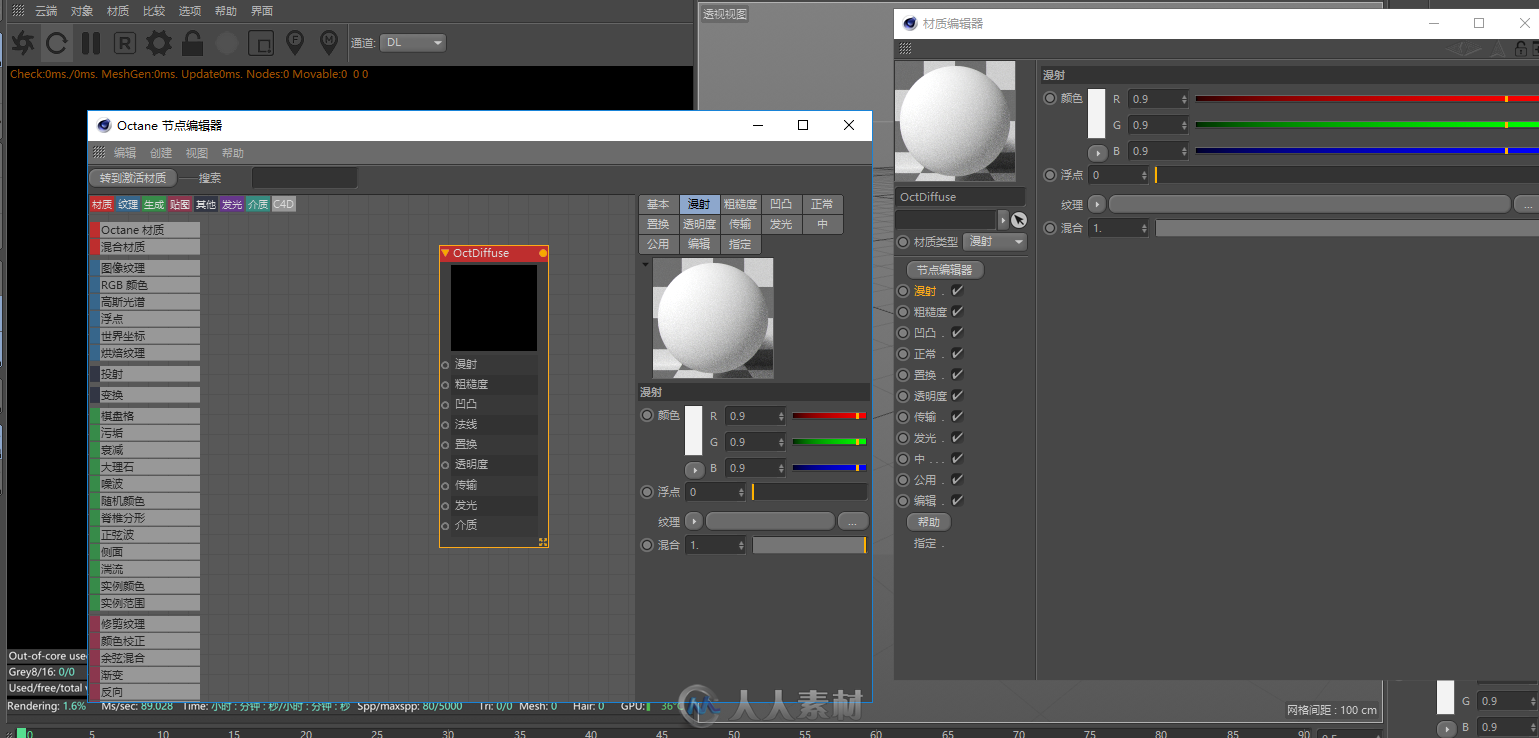This screenshot has height=738, width=1539.
Task: Collapse the OctDiffuse node with its triangle
Action: click(x=445, y=253)
